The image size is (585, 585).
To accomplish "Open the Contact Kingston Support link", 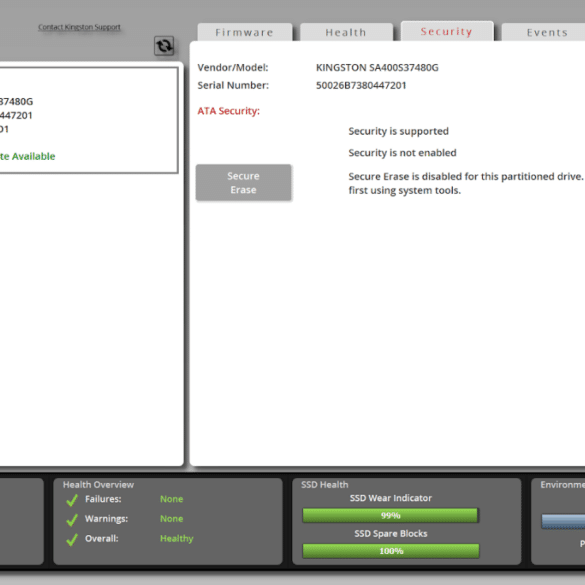I will point(79,27).
